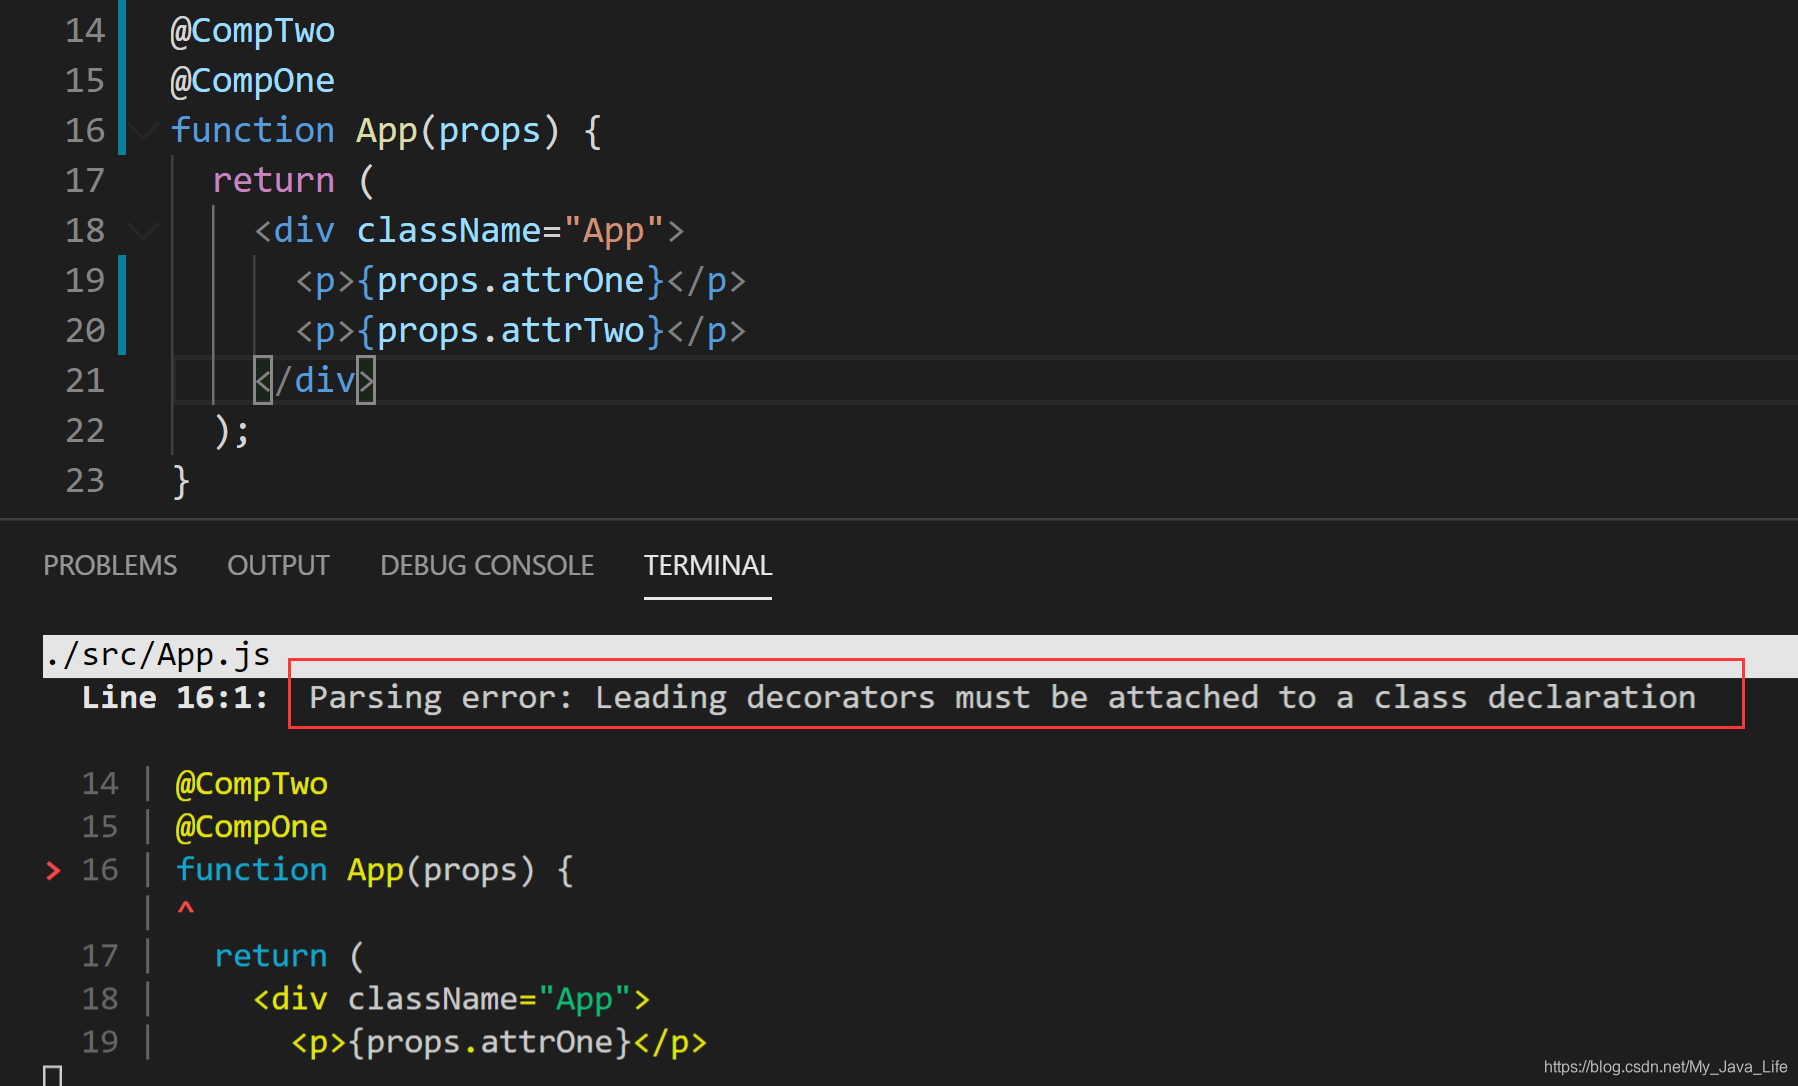The height and width of the screenshot is (1086, 1798).
Task: Select the TERMINAL tab
Action: [708, 565]
